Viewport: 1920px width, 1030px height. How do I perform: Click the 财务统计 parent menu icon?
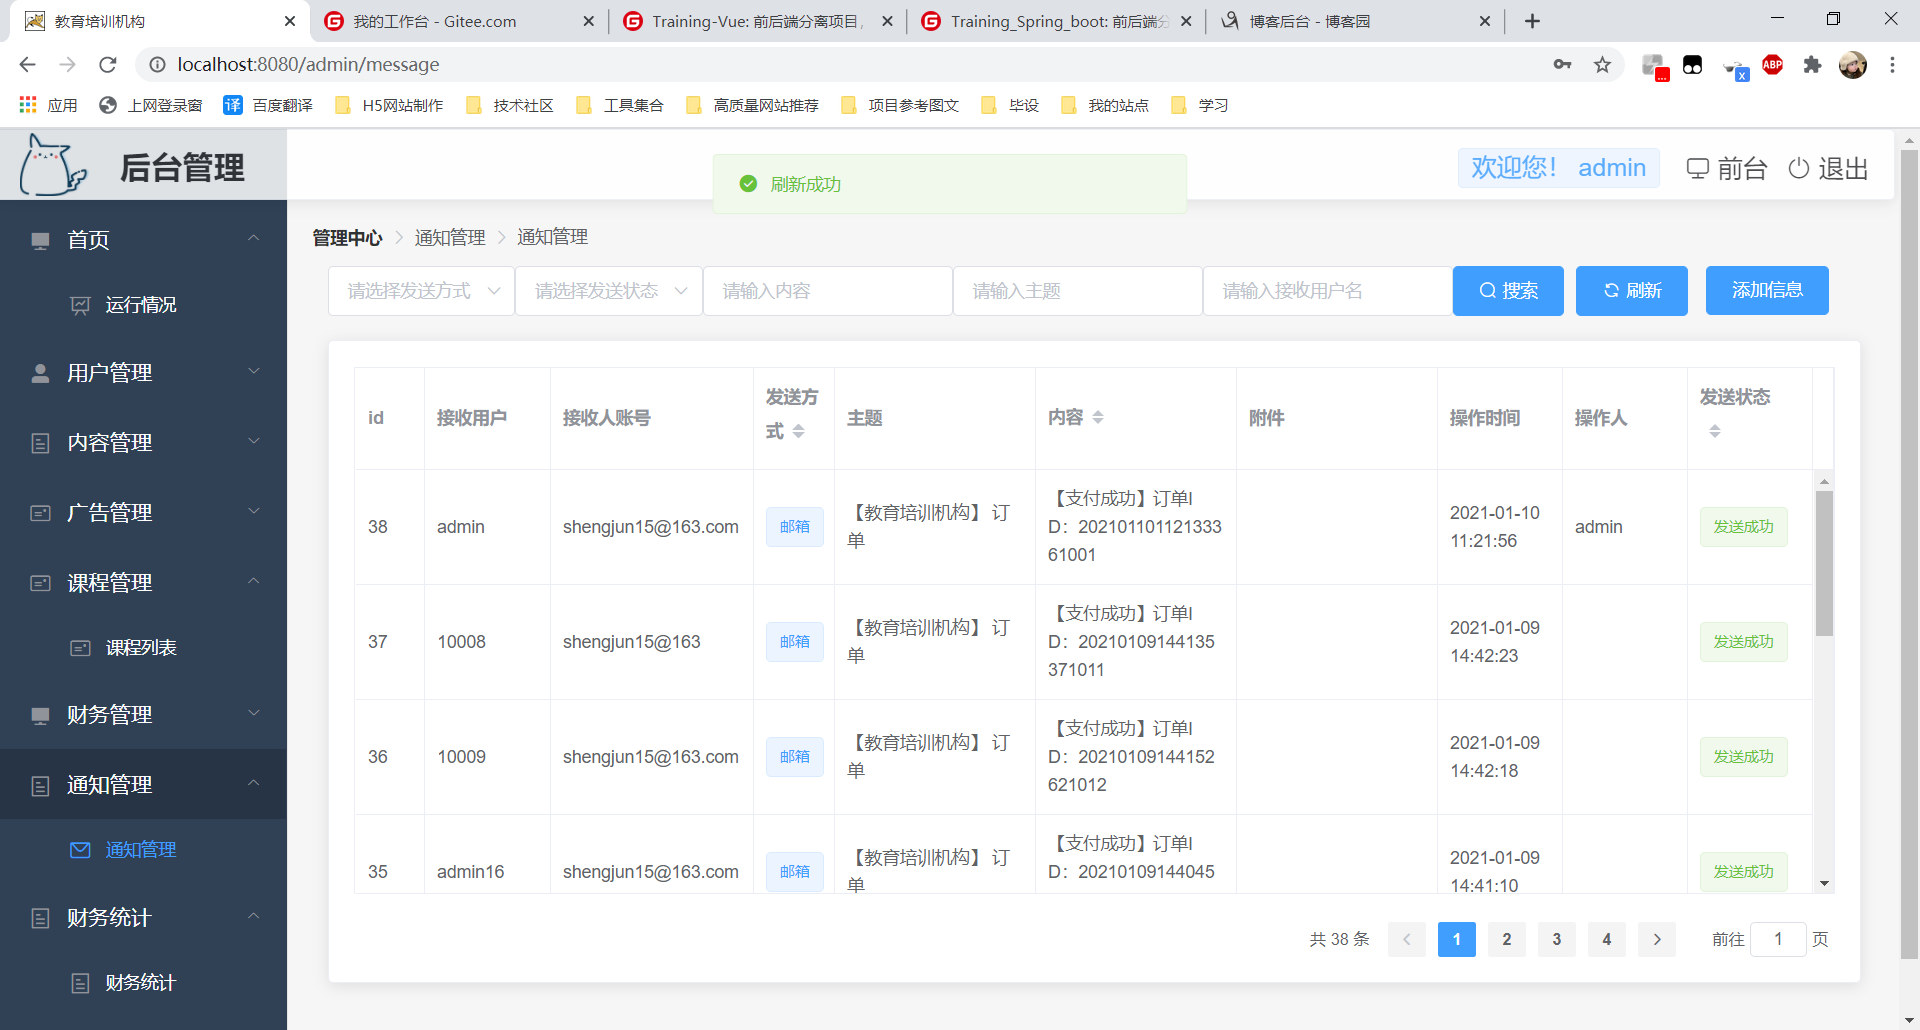(40, 918)
